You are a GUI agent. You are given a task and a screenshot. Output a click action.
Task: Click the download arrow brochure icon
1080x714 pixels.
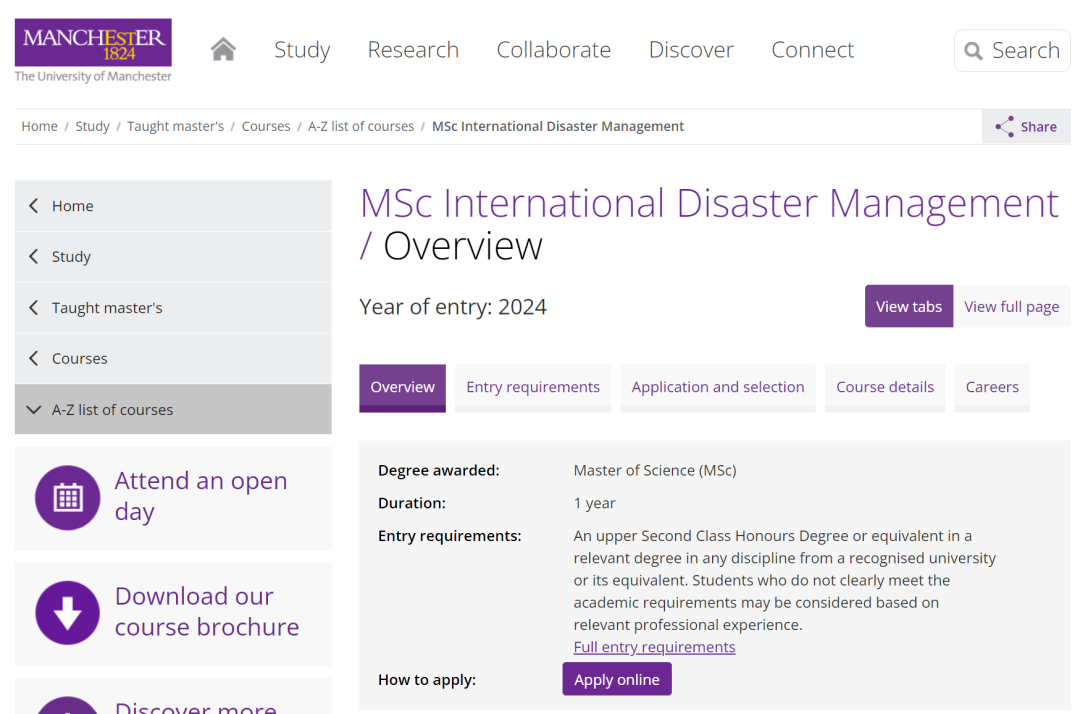[68, 613]
